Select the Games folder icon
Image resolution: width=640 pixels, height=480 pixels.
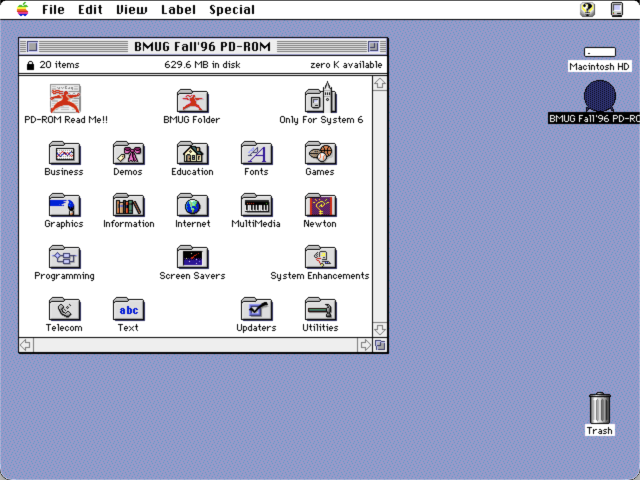[x=321, y=153]
